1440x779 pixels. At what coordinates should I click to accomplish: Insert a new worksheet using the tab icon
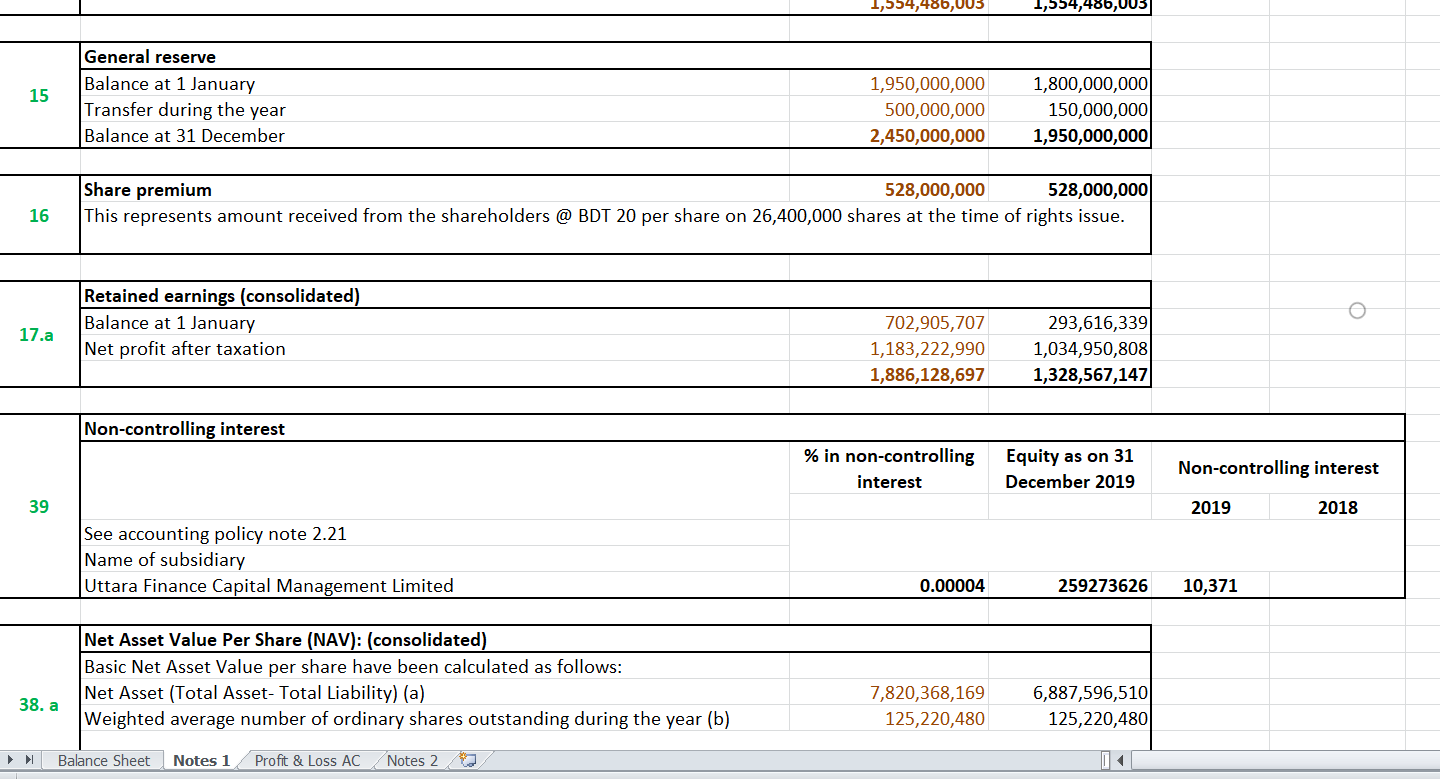[466, 760]
